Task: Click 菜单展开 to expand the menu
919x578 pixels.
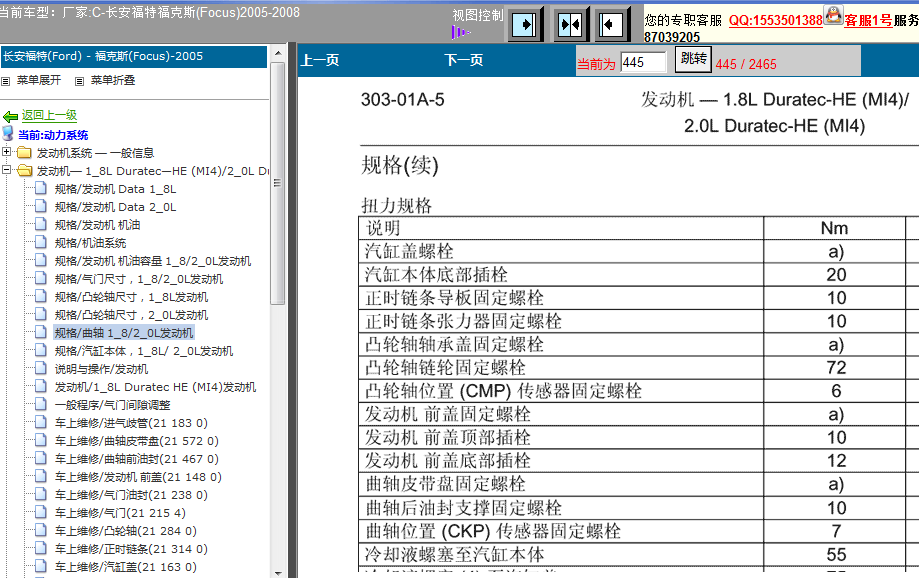Action: coord(39,80)
